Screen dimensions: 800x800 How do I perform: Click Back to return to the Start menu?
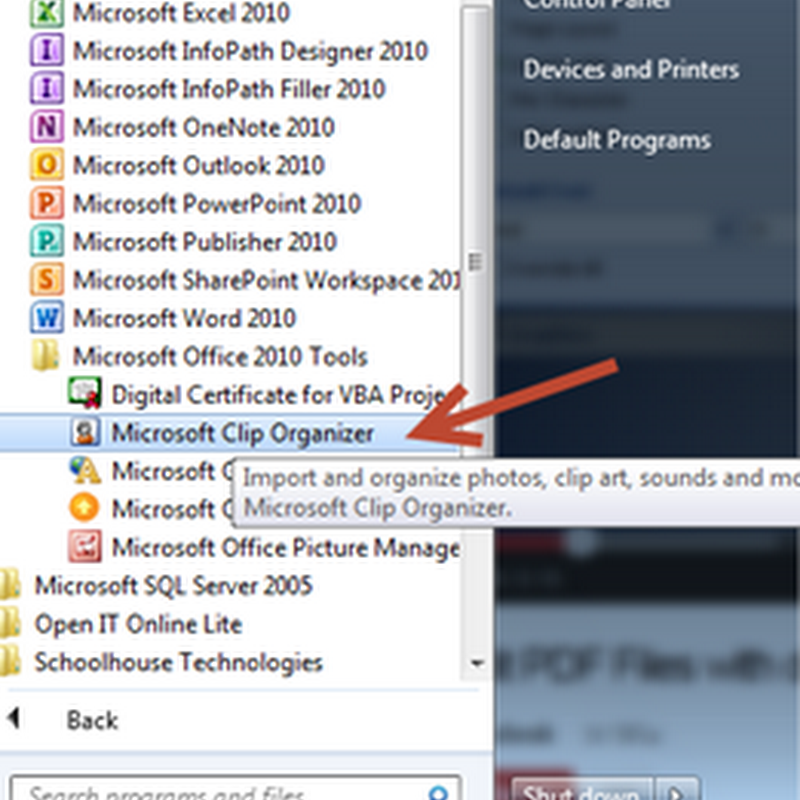pyautogui.click(x=92, y=720)
